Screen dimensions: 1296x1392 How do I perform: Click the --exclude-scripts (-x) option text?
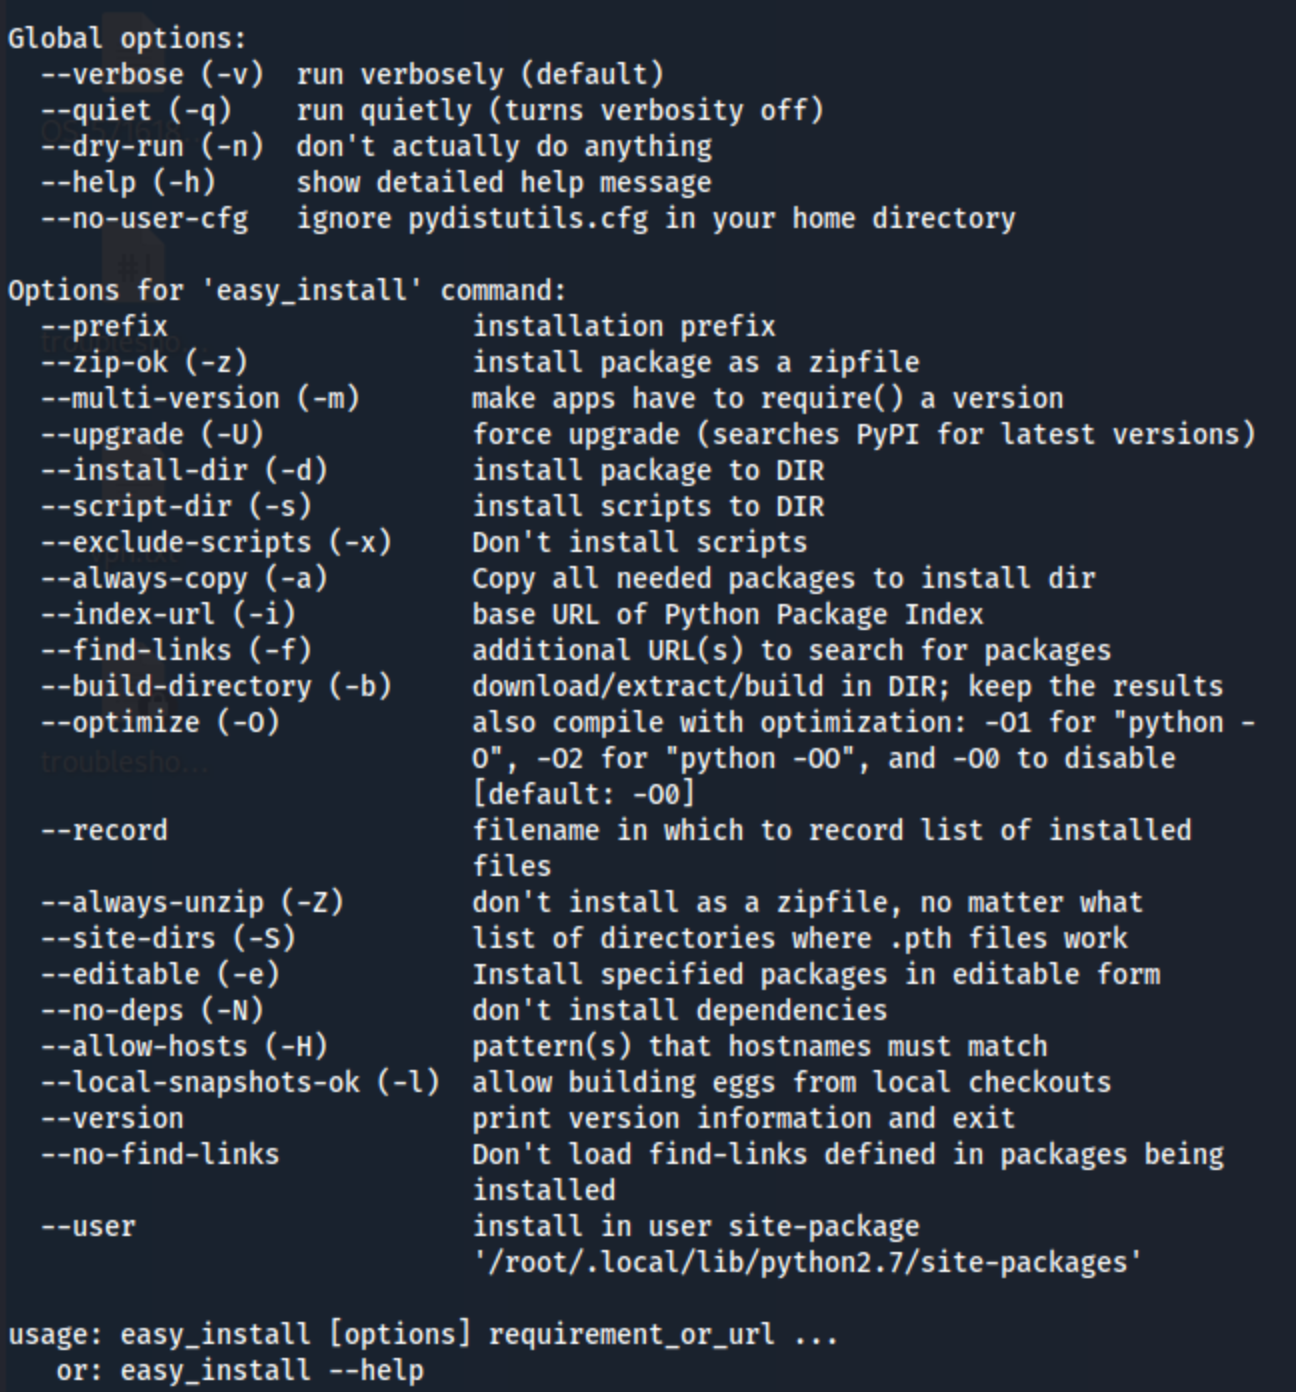[216, 543]
